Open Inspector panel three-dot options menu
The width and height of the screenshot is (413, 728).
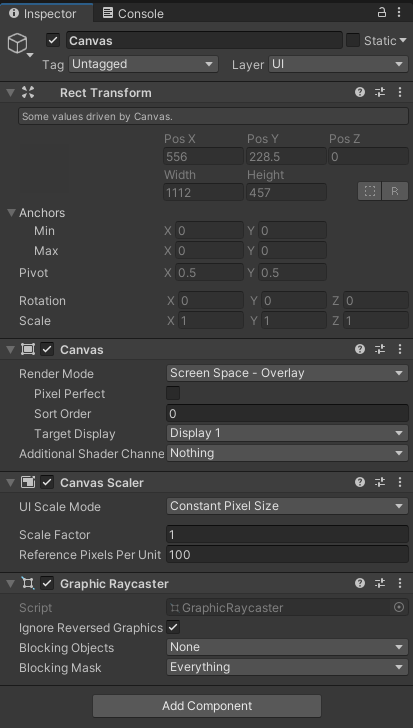pyautogui.click(x=399, y=12)
